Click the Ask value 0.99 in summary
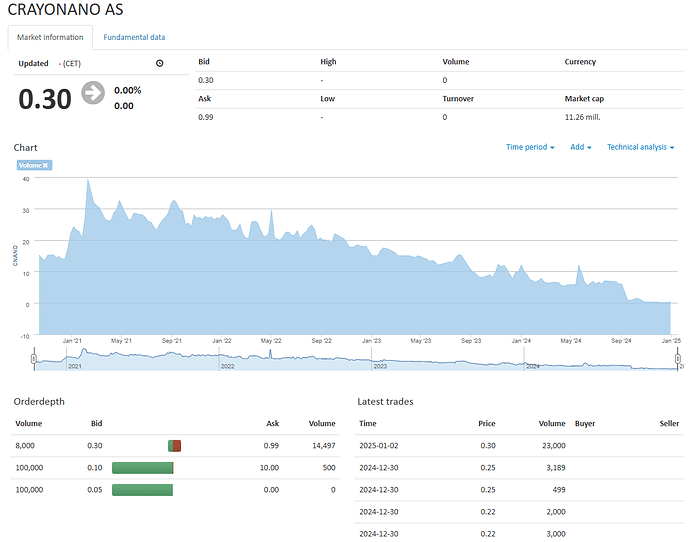This screenshot has width=690, height=542. (206, 117)
